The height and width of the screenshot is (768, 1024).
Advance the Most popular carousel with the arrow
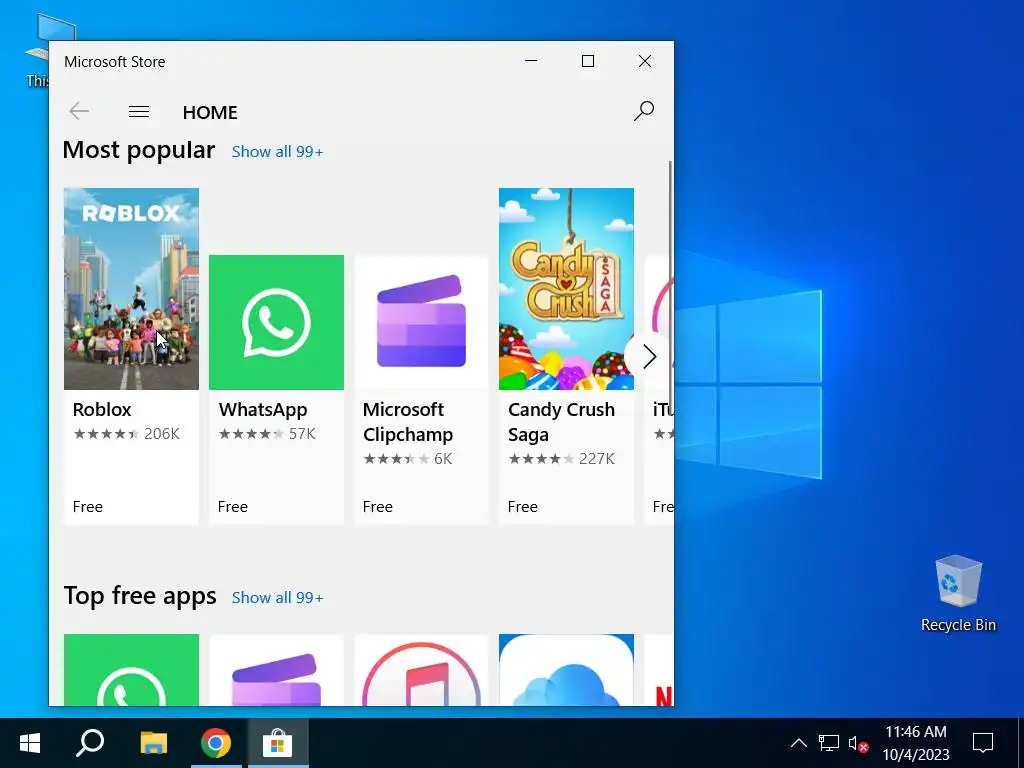click(648, 357)
